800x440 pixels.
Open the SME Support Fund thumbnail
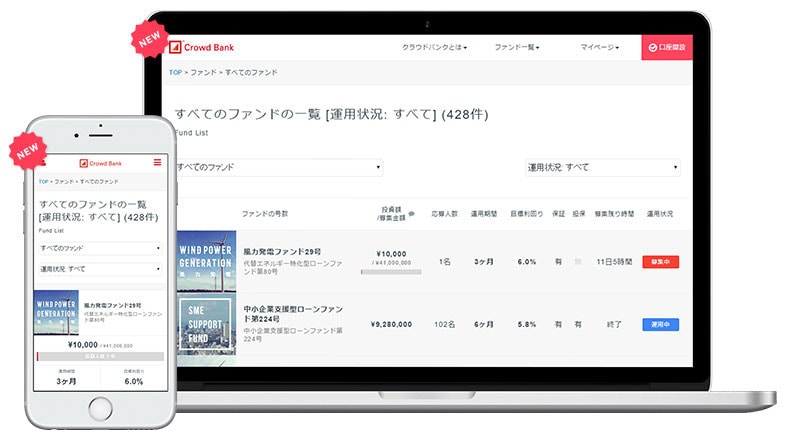206,325
